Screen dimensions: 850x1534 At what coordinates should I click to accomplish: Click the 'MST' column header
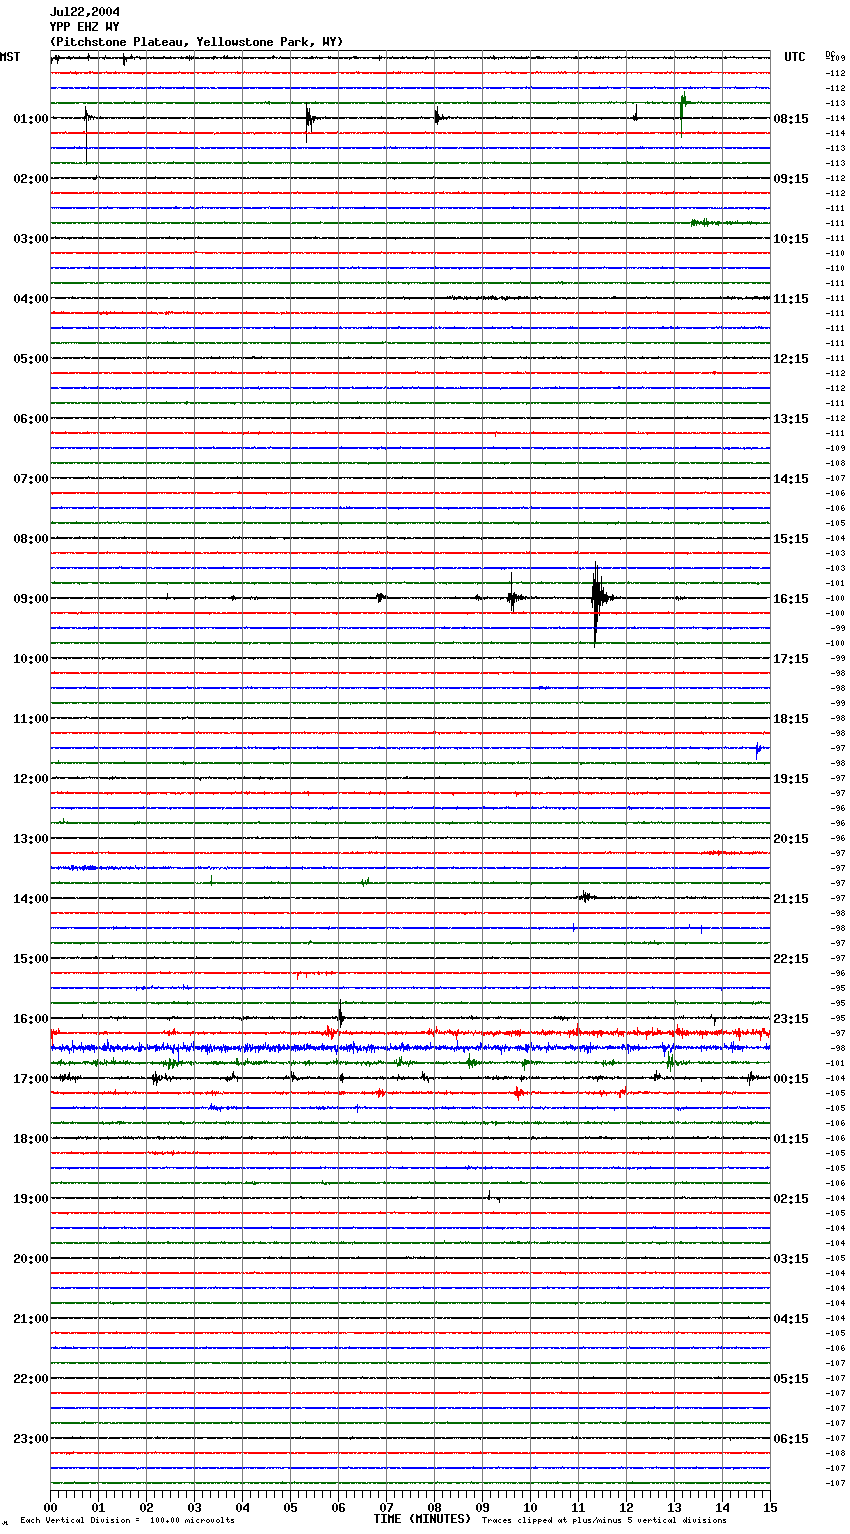(x=10, y=57)
